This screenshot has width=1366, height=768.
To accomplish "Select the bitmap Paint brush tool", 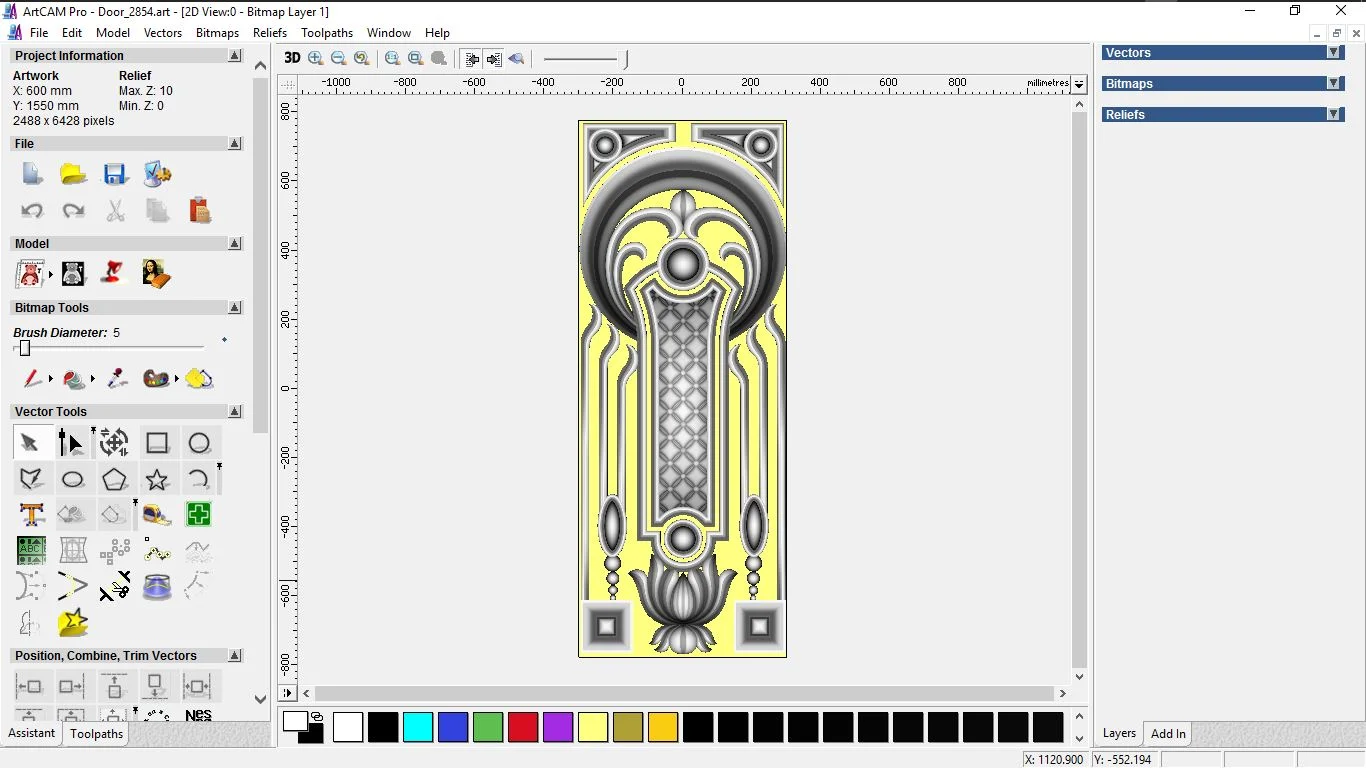I will [32, 379].
